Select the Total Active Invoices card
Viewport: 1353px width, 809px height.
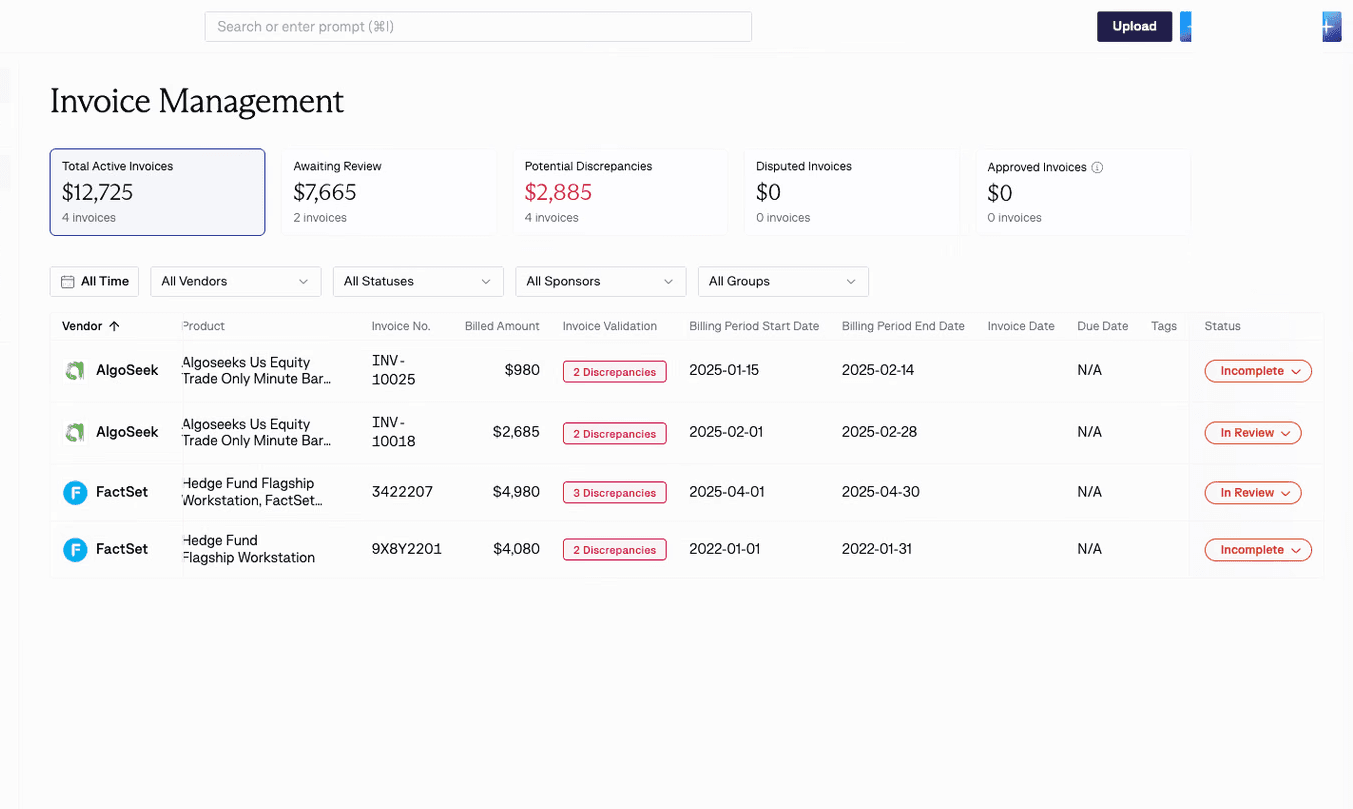157,192
